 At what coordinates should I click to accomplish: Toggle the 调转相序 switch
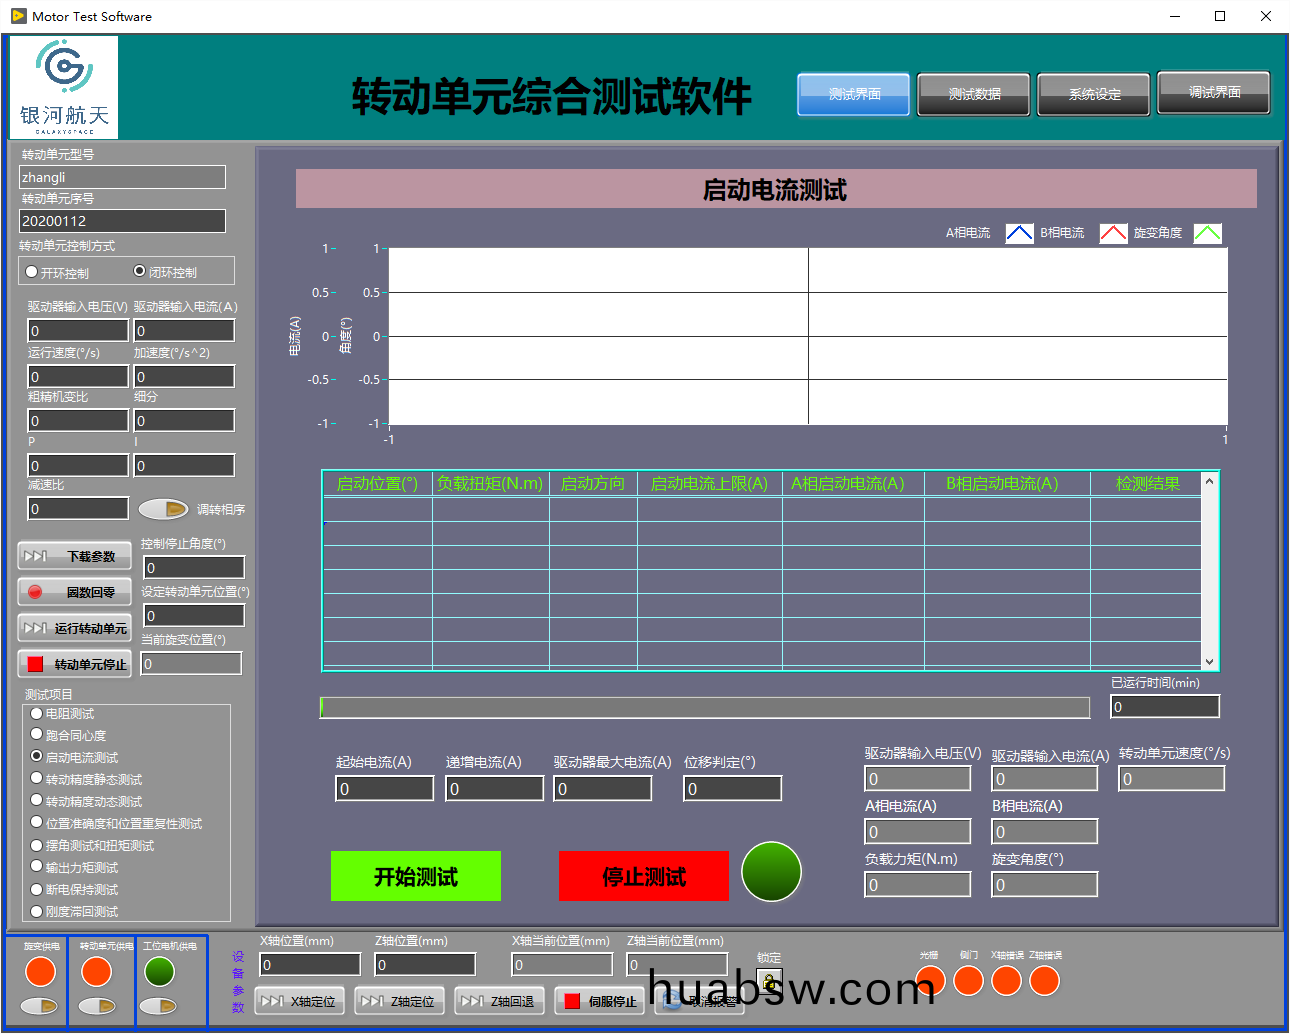click(x=163, y=509)
